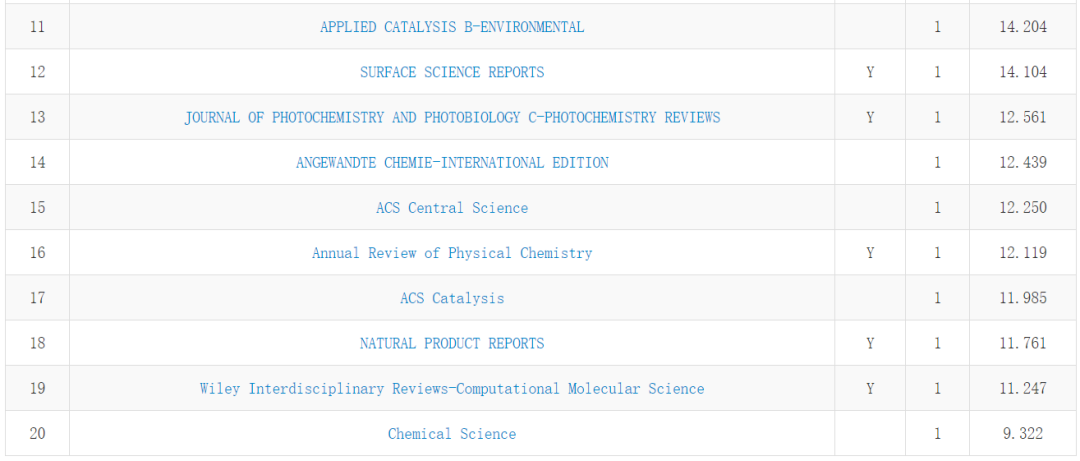Select the ANGEWANDTE CHEMIE-INTERNATIONAL EDITION link
Viewport: 1080px width, 461px height.
point(452,162)
